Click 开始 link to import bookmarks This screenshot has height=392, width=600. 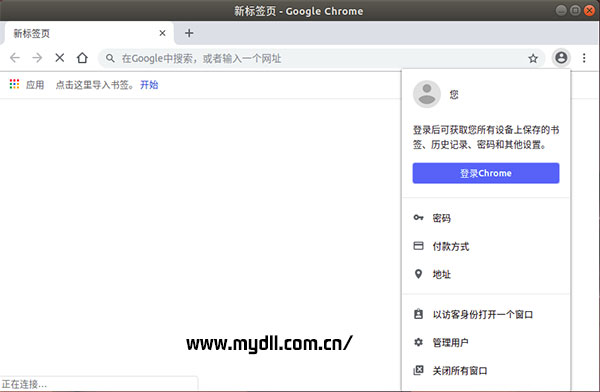(149, 85)
